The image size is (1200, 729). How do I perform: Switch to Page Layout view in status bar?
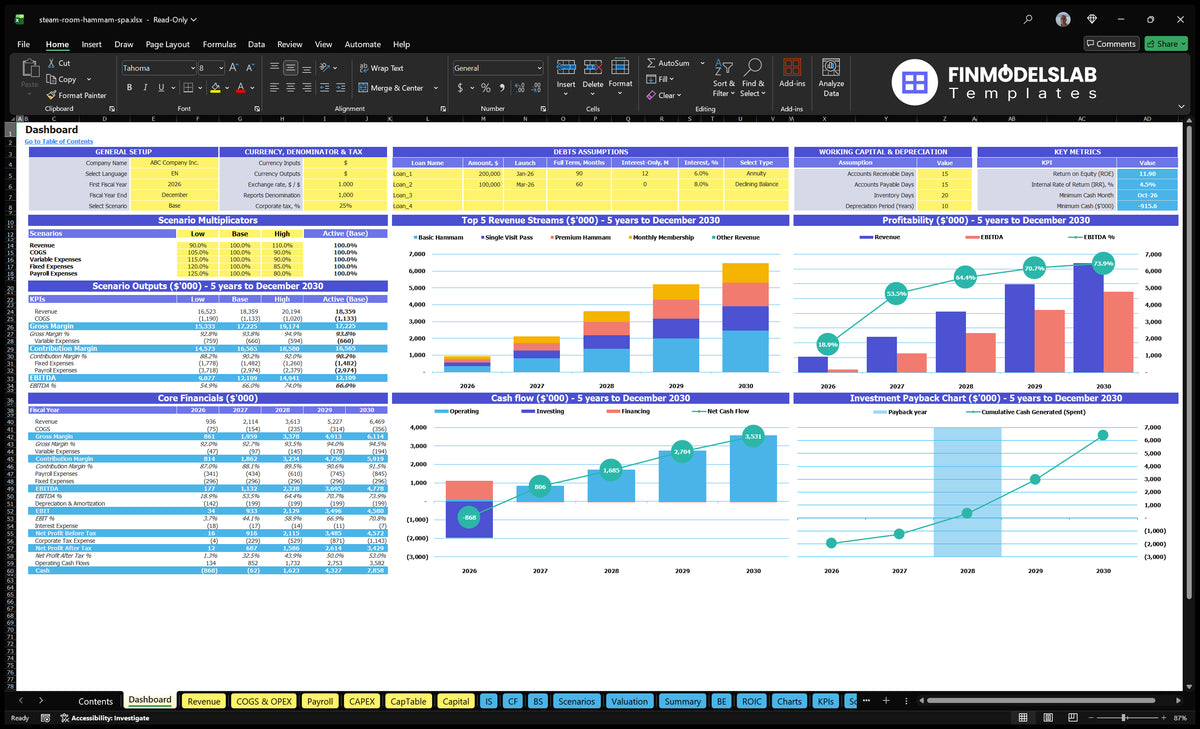click(1050, 717)
